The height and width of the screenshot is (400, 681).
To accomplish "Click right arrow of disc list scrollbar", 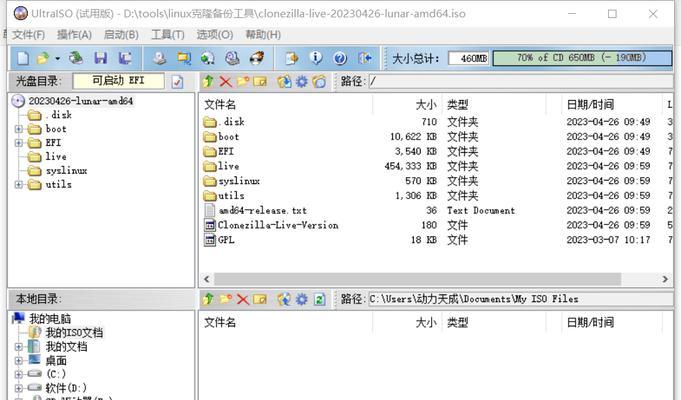I will coord(665,279).
